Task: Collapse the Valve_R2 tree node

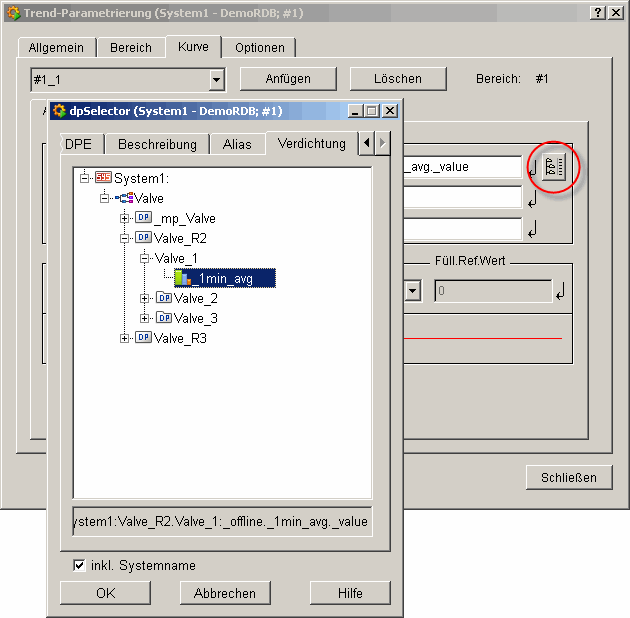Action: [x=125, y=238]
